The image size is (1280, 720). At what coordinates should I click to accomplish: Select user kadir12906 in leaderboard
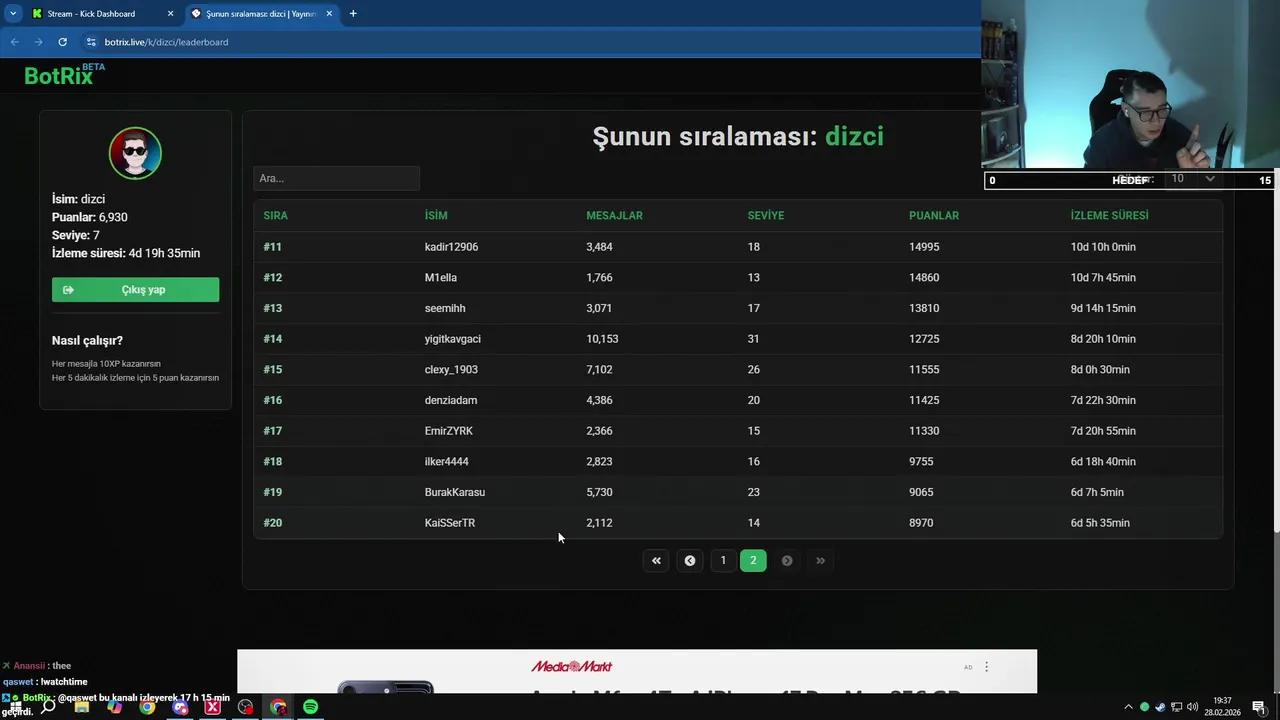[451, 247]
